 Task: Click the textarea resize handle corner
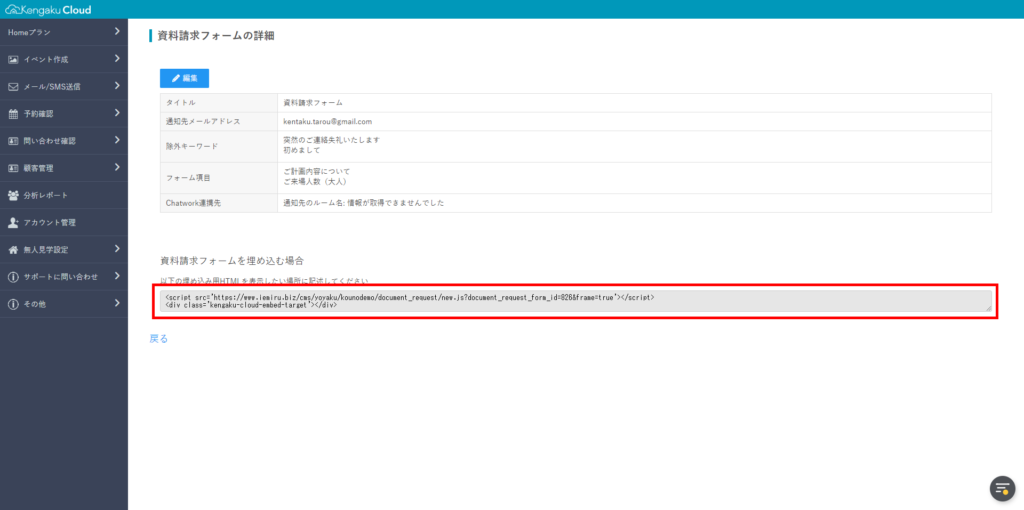(987, 308)
